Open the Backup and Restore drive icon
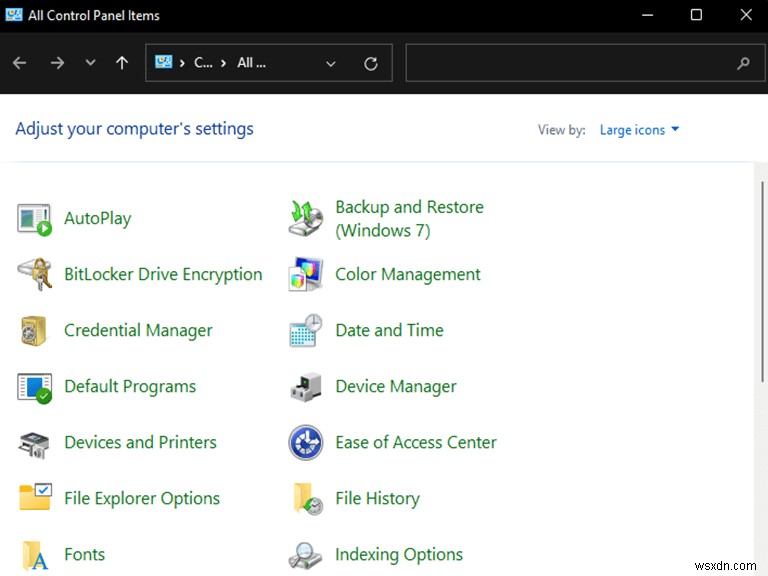 306,218
